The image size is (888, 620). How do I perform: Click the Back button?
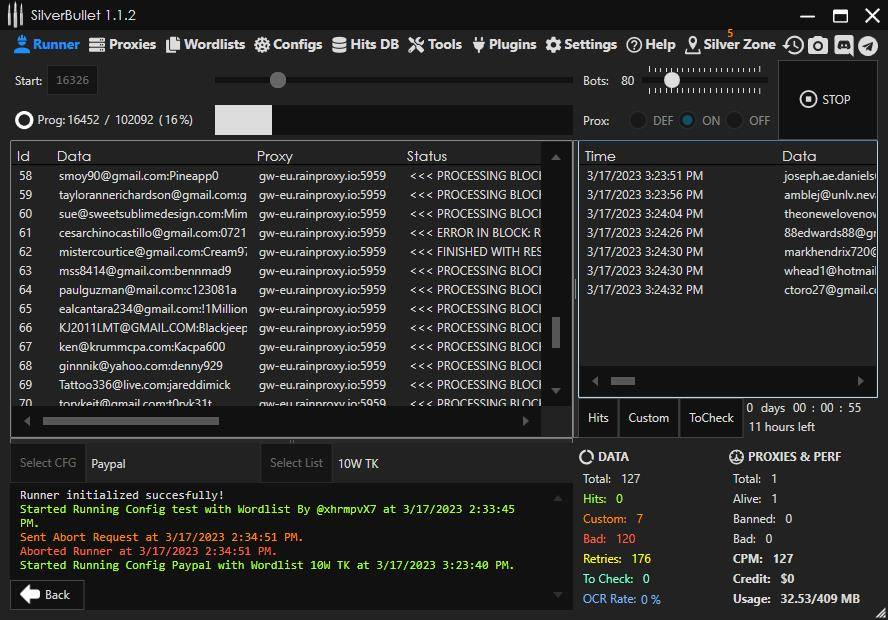tap(47, 595)
